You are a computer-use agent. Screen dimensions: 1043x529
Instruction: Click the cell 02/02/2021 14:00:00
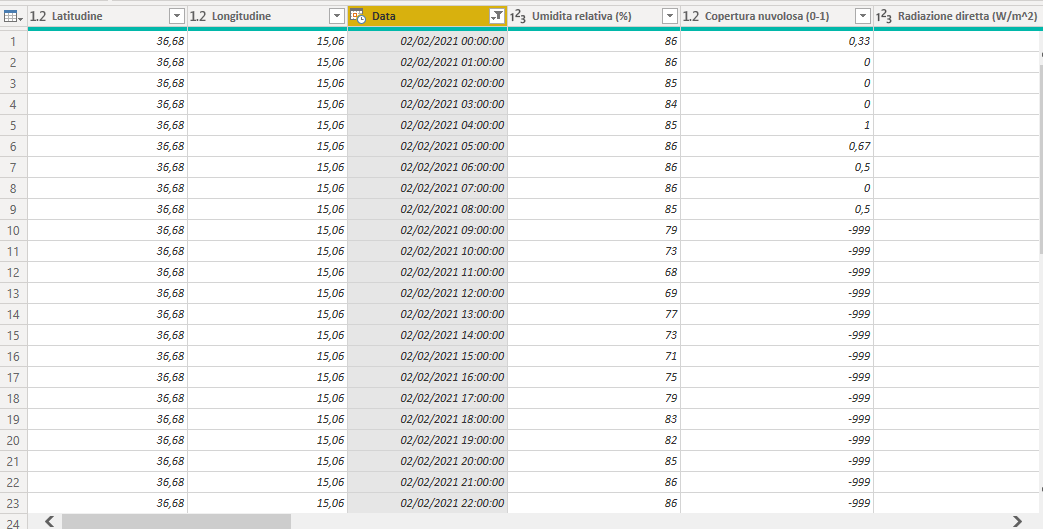[x=428, y=335]
